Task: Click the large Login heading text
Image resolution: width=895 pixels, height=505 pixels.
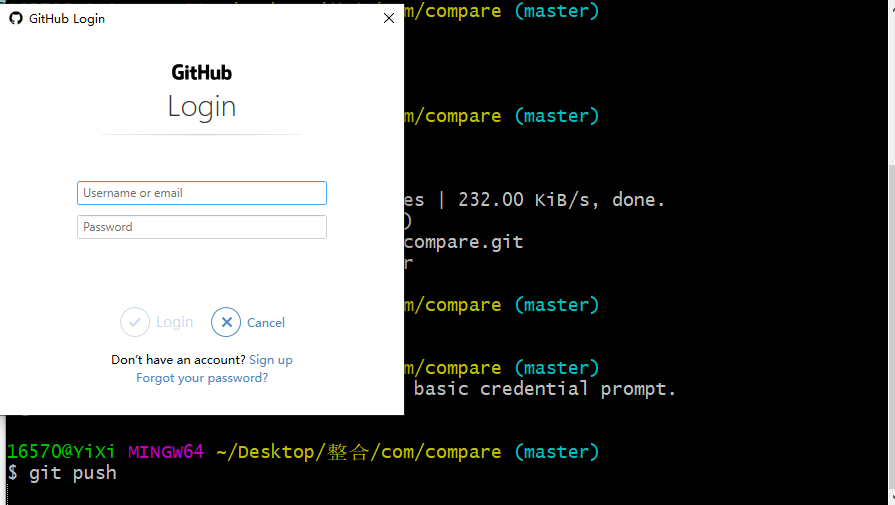Action: tap(201, 106)
